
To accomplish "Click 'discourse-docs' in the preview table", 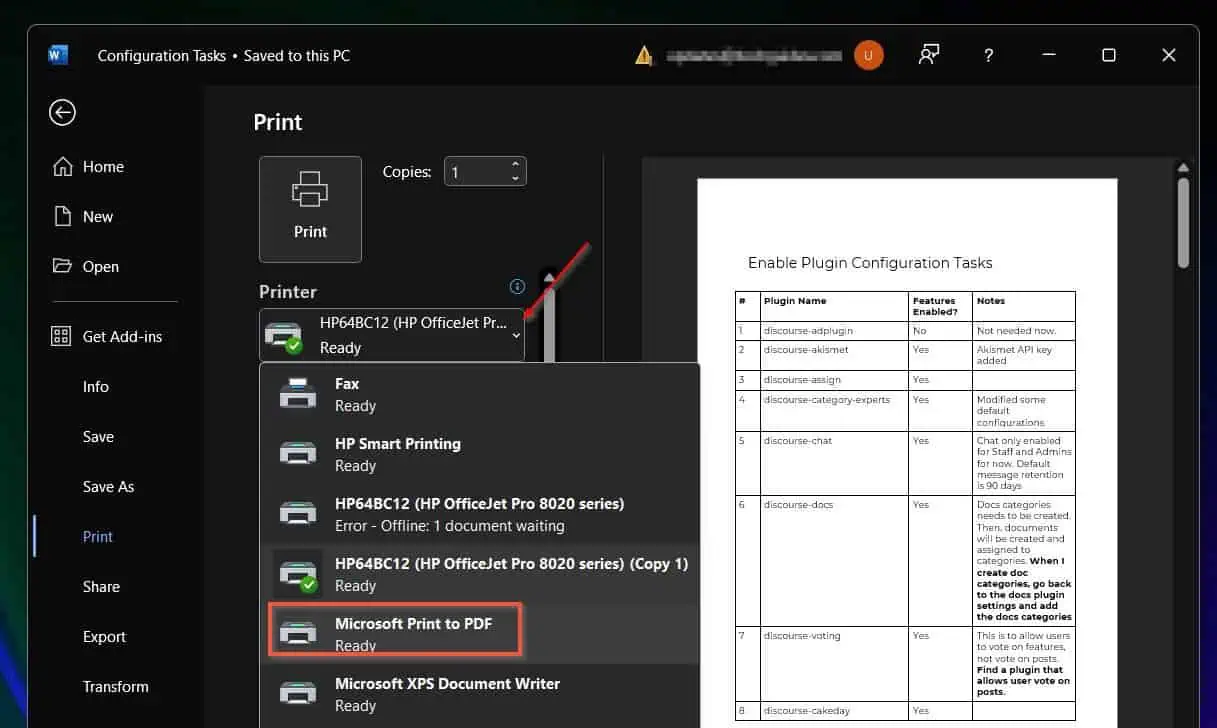I will (x=799, y=505).
